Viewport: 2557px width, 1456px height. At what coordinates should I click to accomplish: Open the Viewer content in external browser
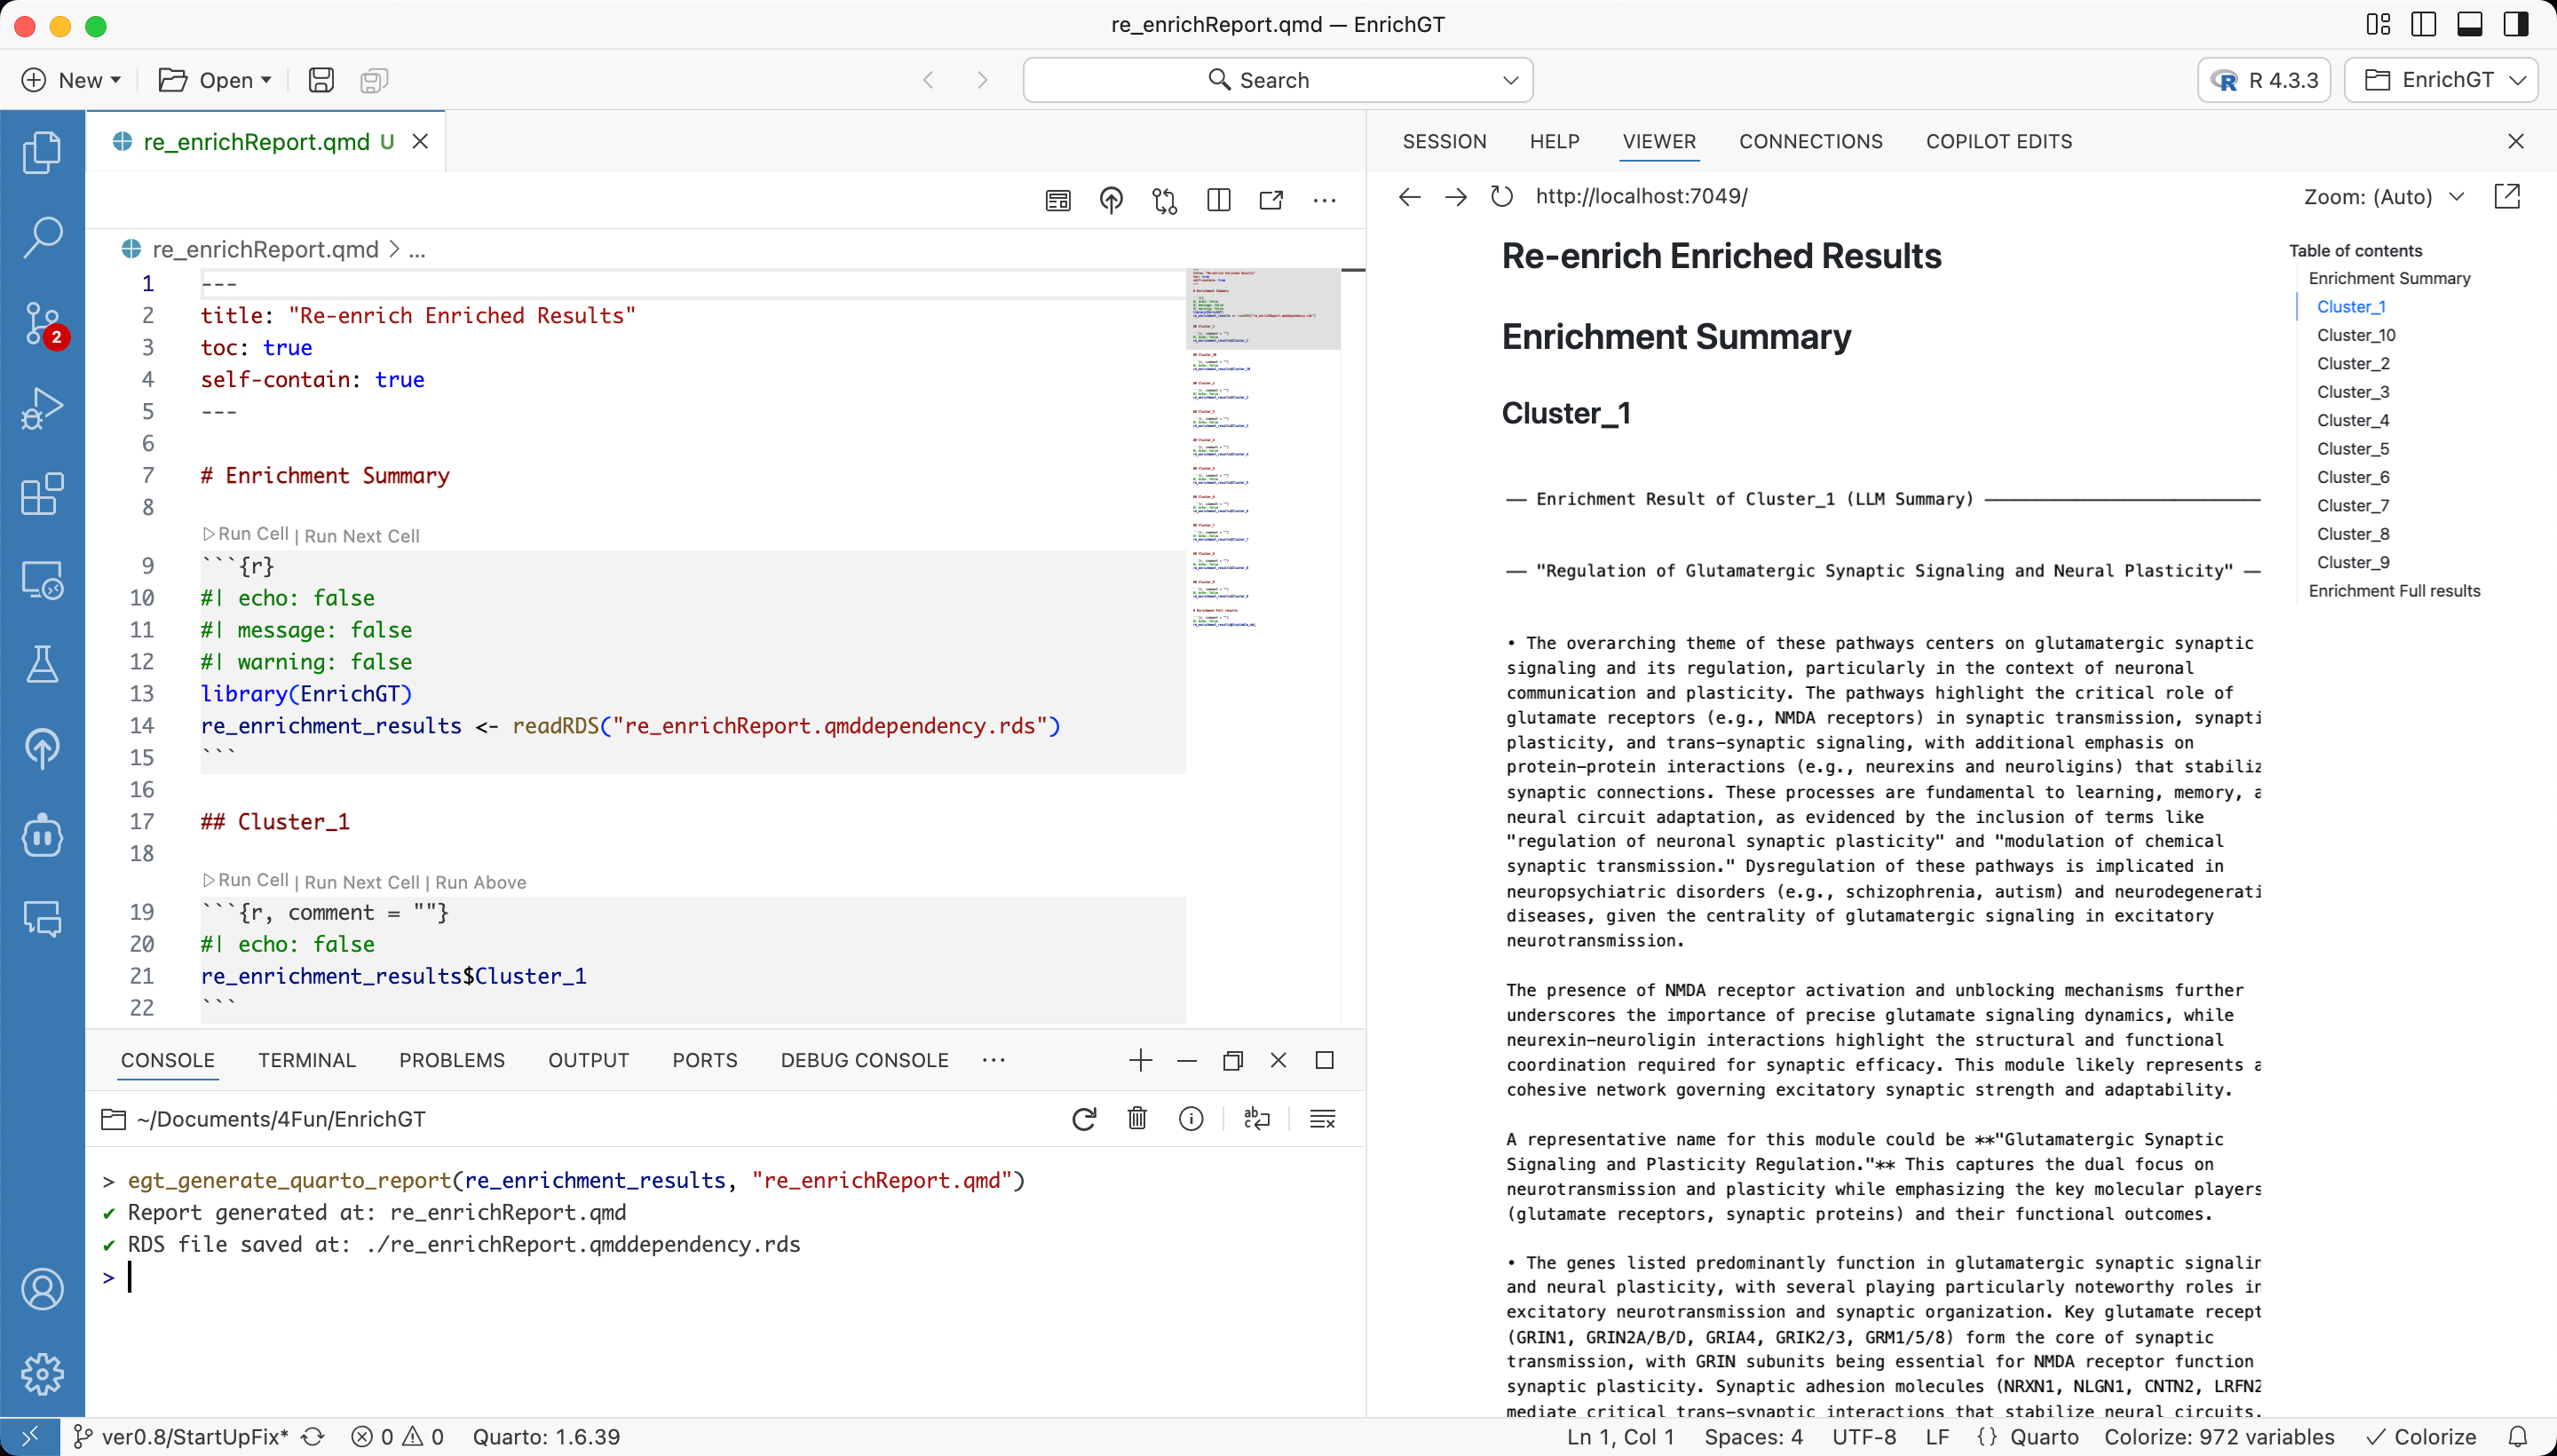(2507, 196)
